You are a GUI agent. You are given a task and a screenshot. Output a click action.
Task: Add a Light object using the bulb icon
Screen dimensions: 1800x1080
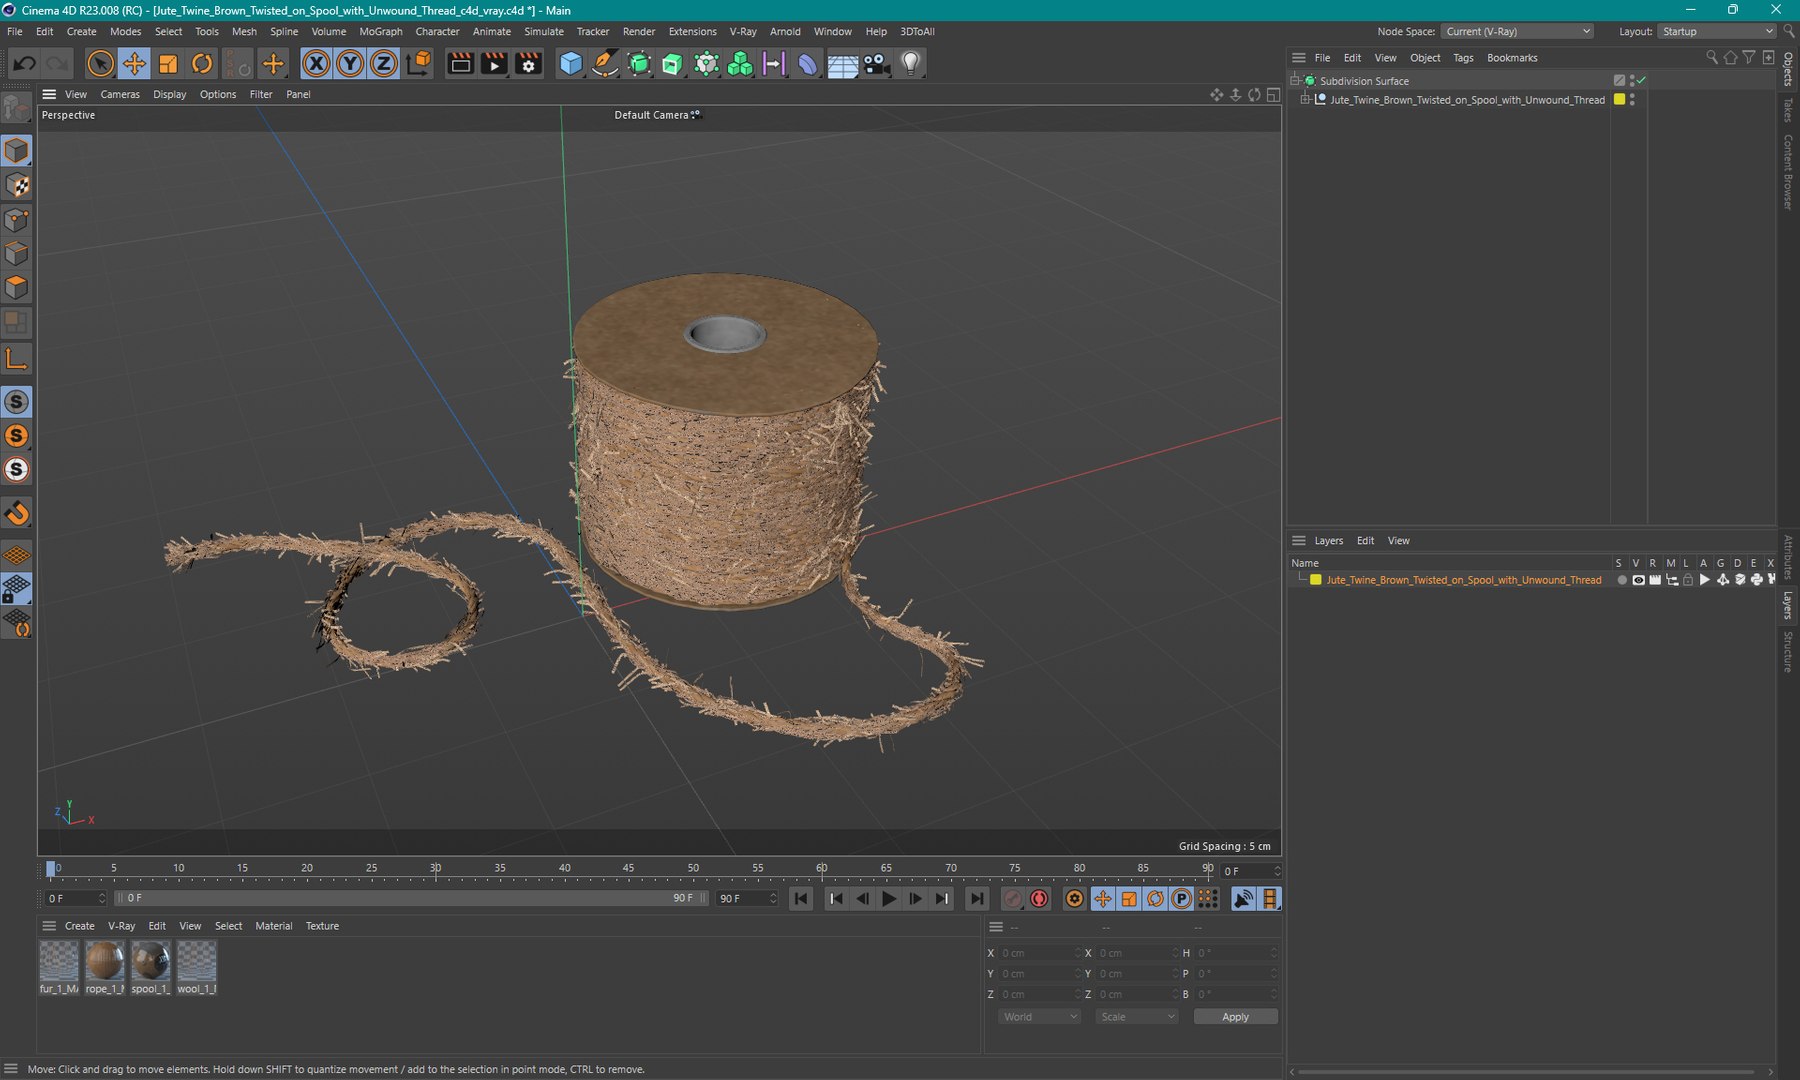pos(910,64)
